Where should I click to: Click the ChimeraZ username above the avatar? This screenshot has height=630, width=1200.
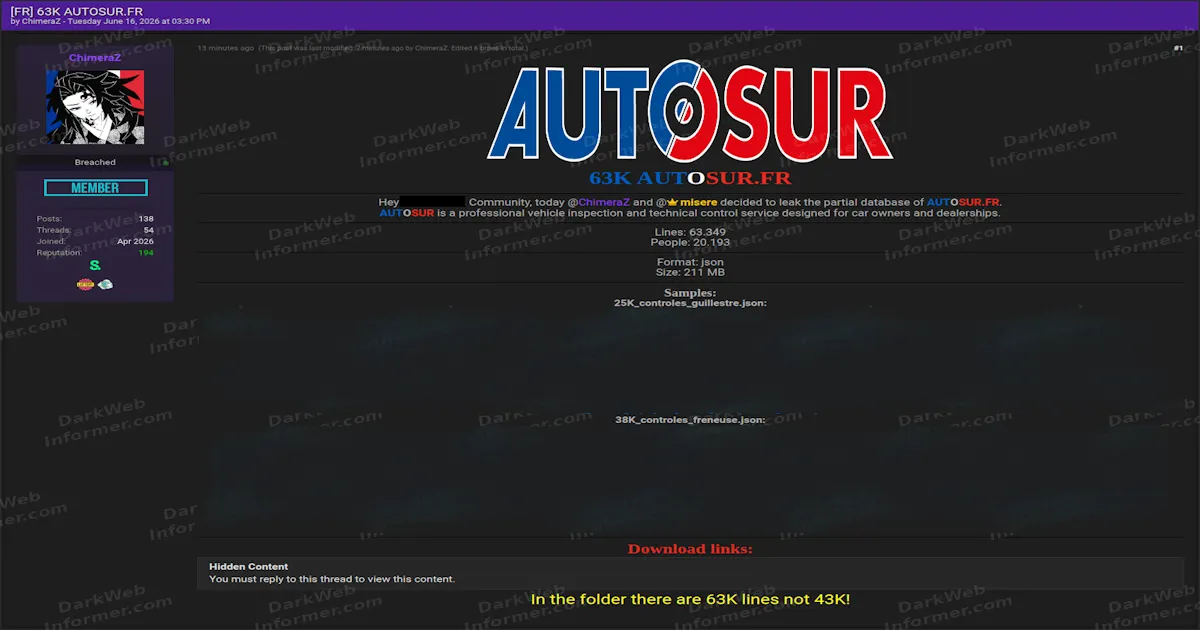(x=95, y=58)
